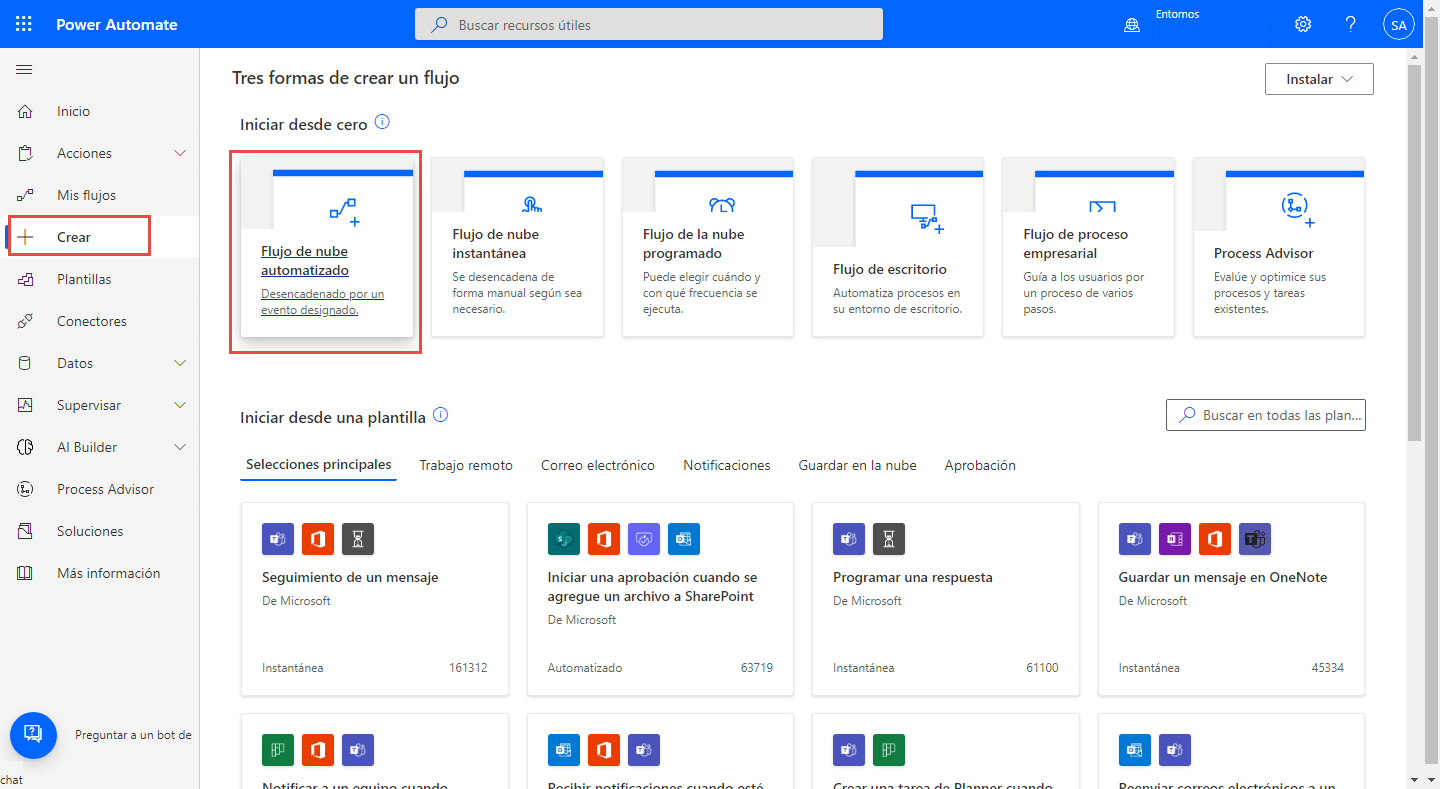Open Soluciones in the sidebar
The width and height of the screenshot is (1440, 789).
pos(100,531)
